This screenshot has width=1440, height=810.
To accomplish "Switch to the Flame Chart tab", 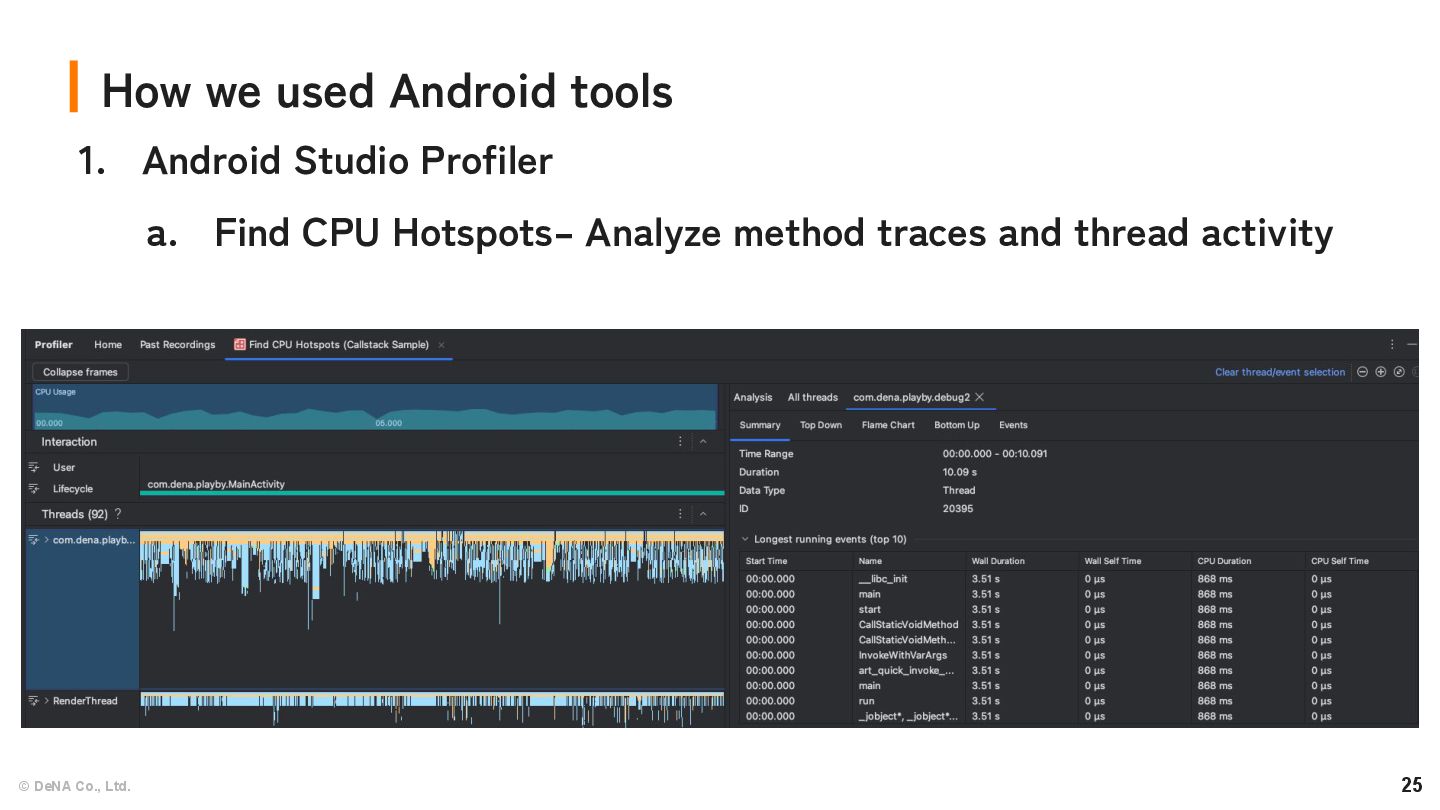I will [888, 425].
